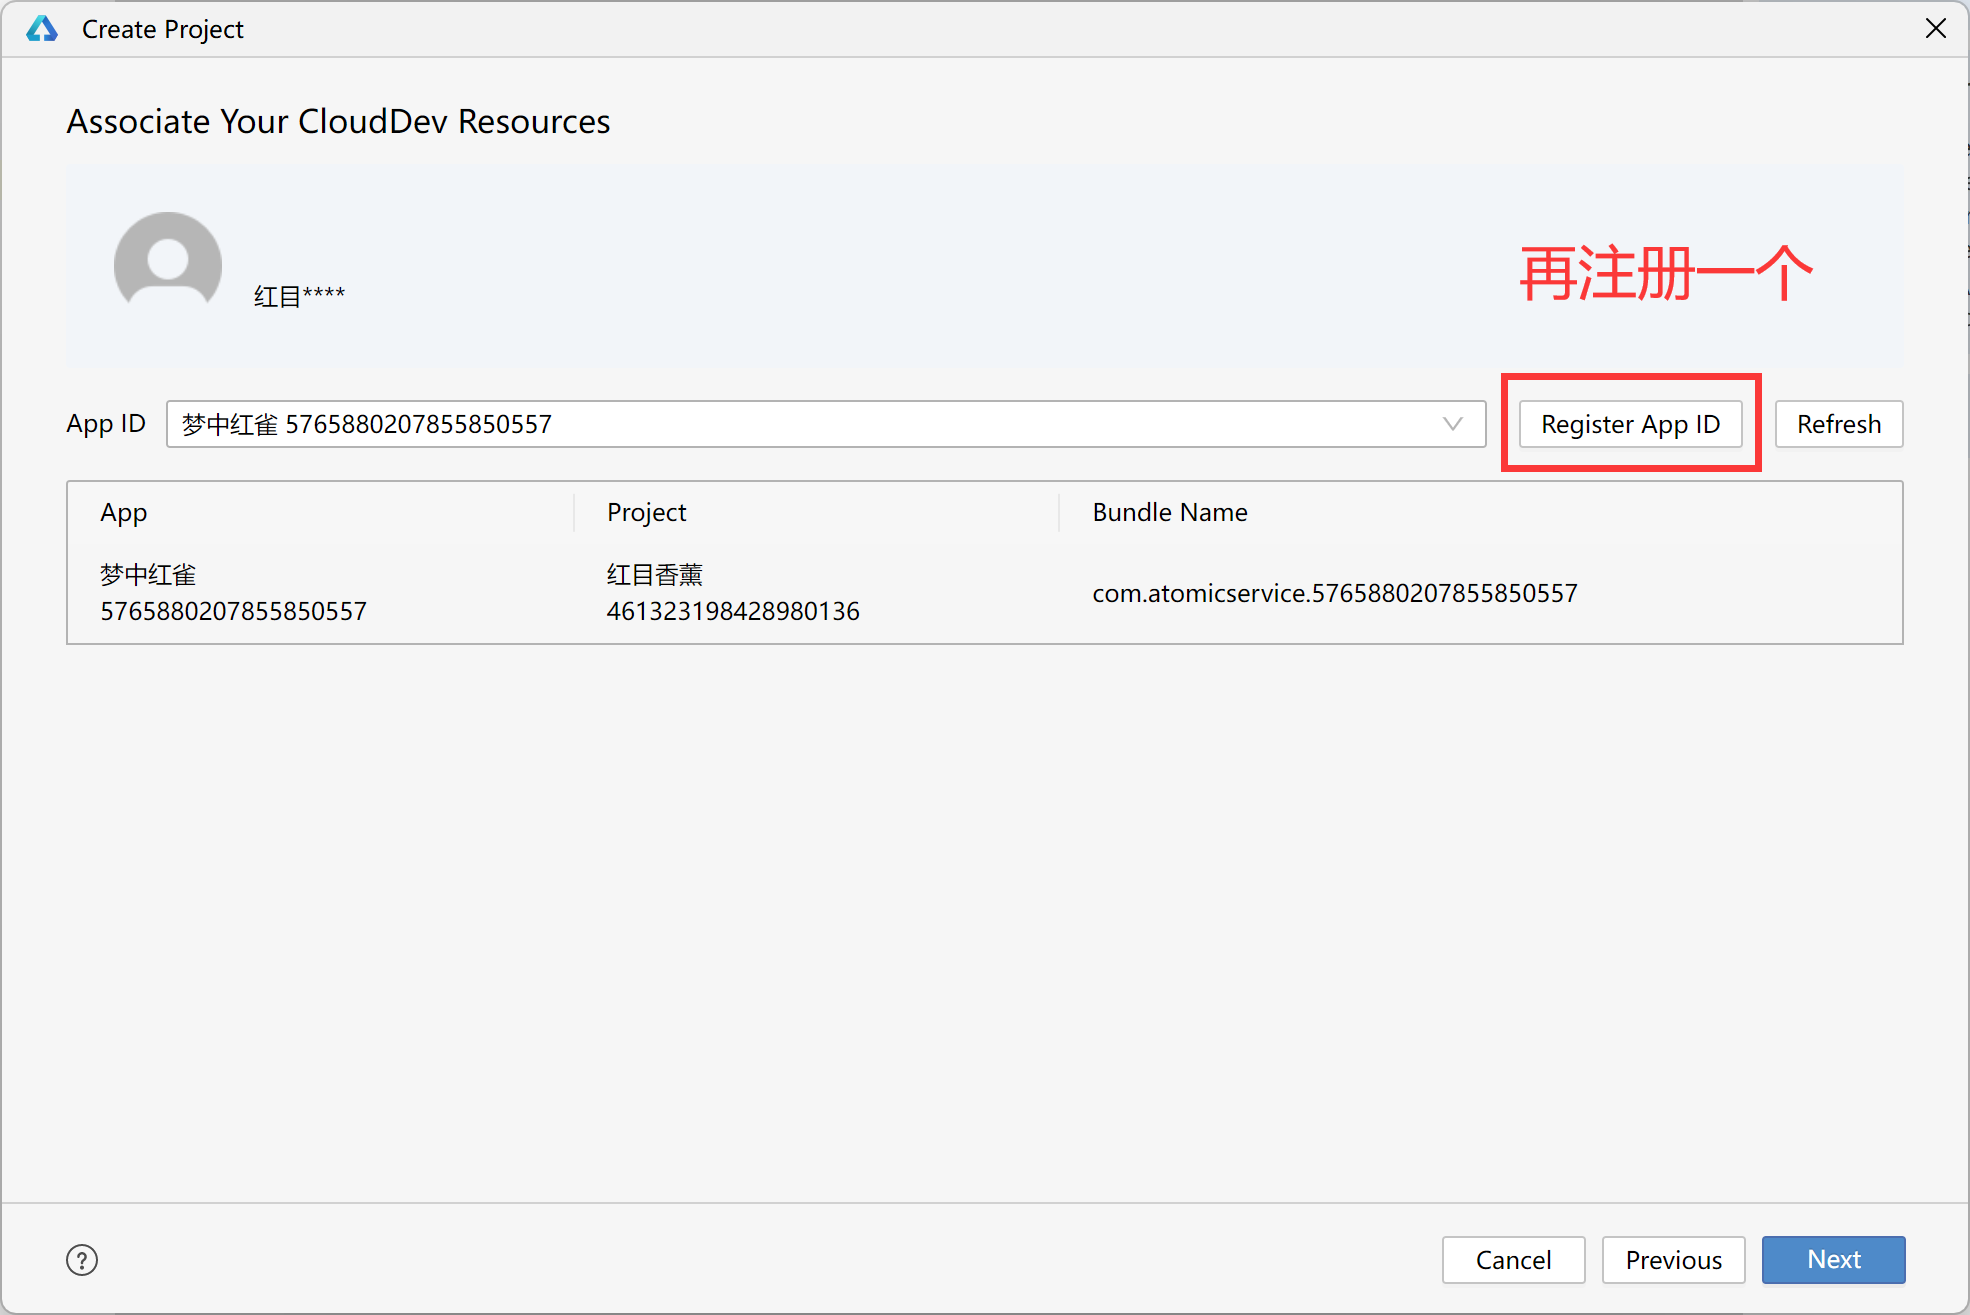The width and height of the screenshot is (1970, 1315).
Task: Close the Create Project dialog
Action: pyautogui.click(x=1935, y=29)
